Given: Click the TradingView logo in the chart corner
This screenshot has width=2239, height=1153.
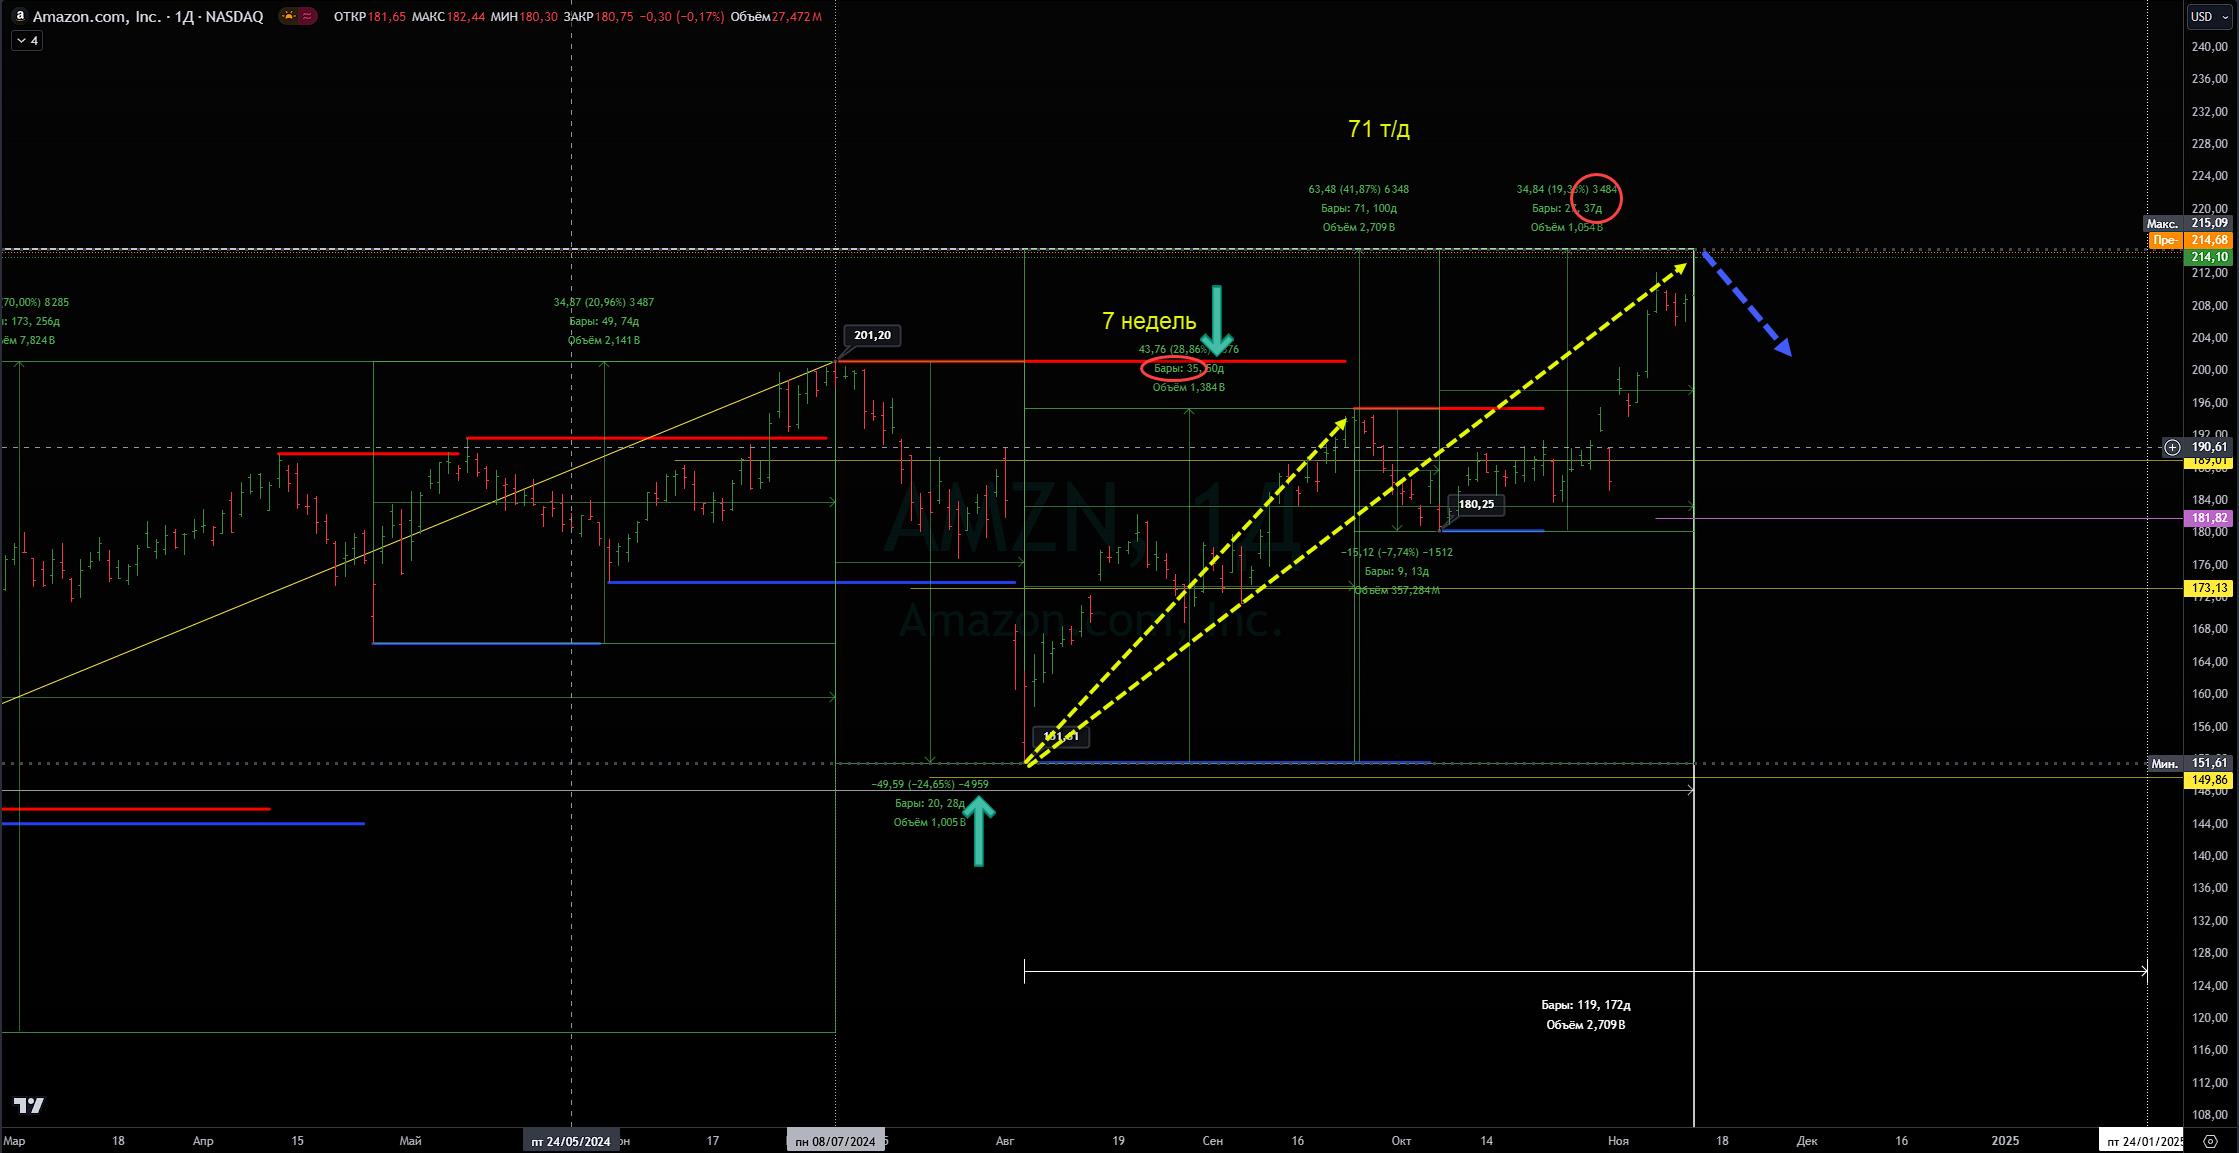Looking at the screenshot, I should (x=29, y=1105).
